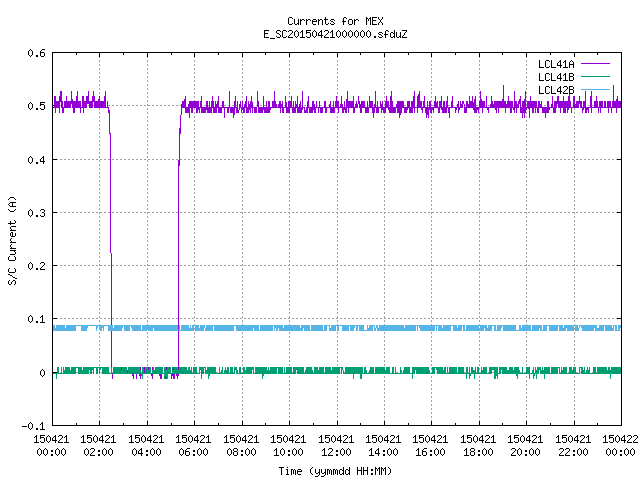Click the '150421 14:00' time tick label
Screen dimensions: 640x480
point(383,446)
